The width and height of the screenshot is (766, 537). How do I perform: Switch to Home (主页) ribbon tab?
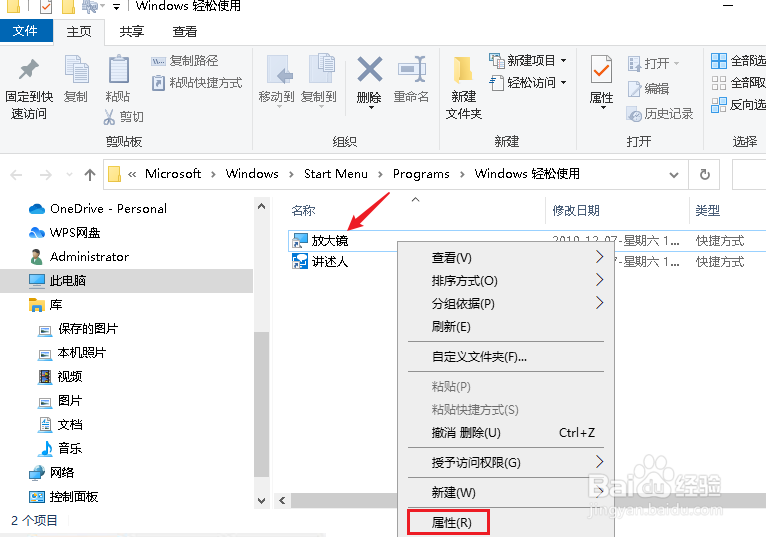(79, 32)
